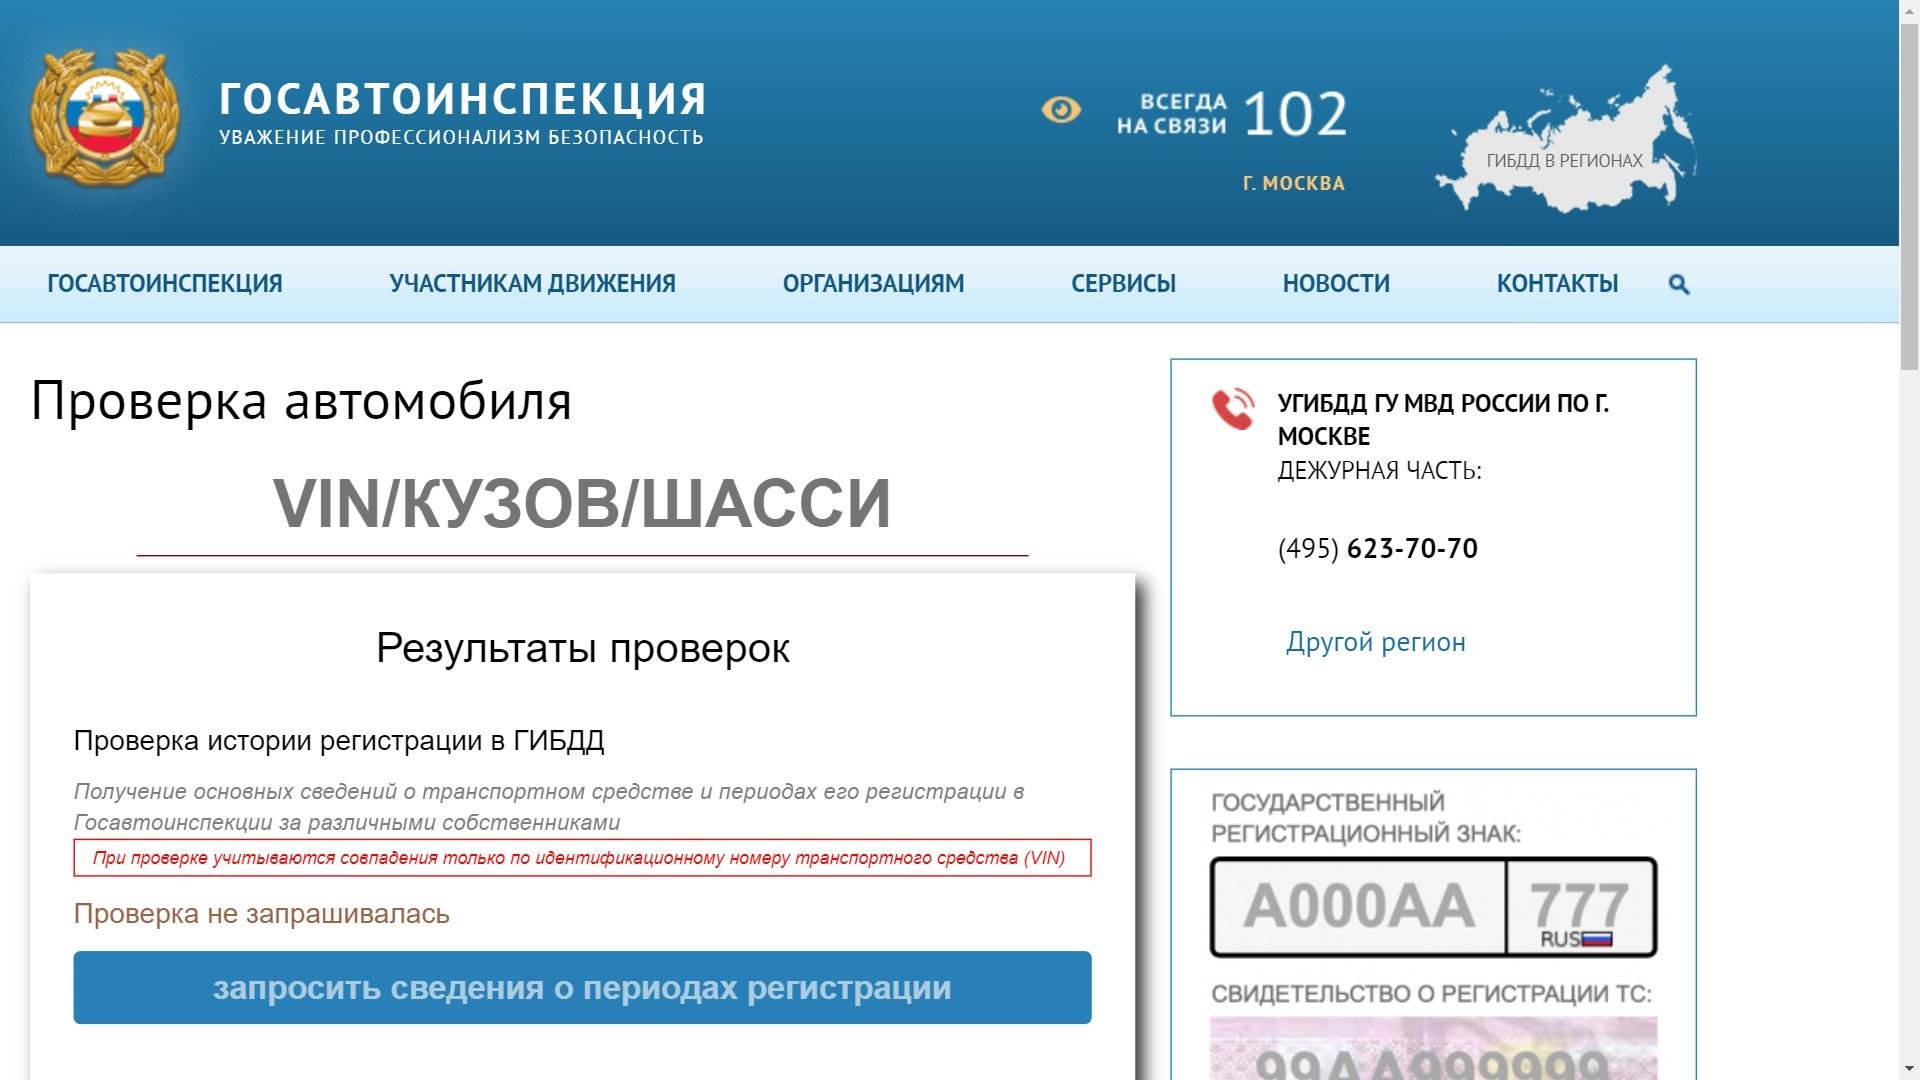Click the italic description about registration periods
1920x1080 pixels.
click(549, 807)
